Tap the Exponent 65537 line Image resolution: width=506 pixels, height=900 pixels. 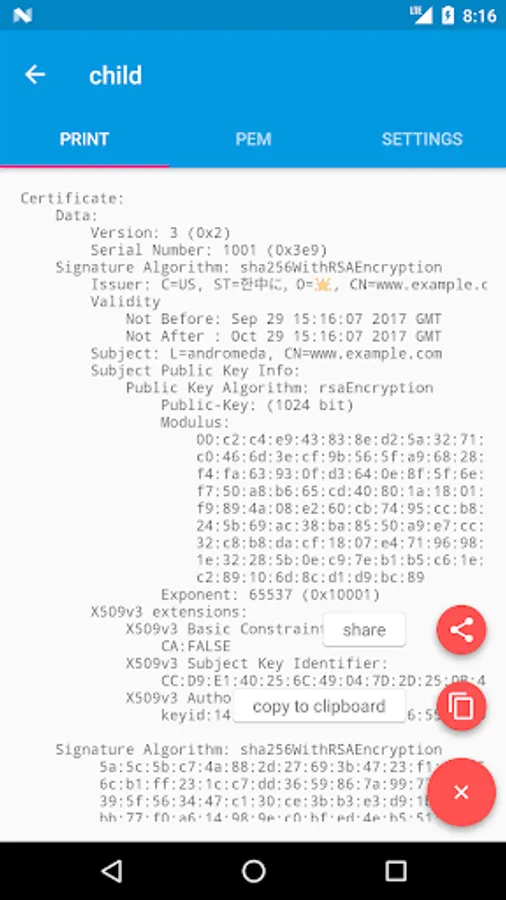click(270, 595)
